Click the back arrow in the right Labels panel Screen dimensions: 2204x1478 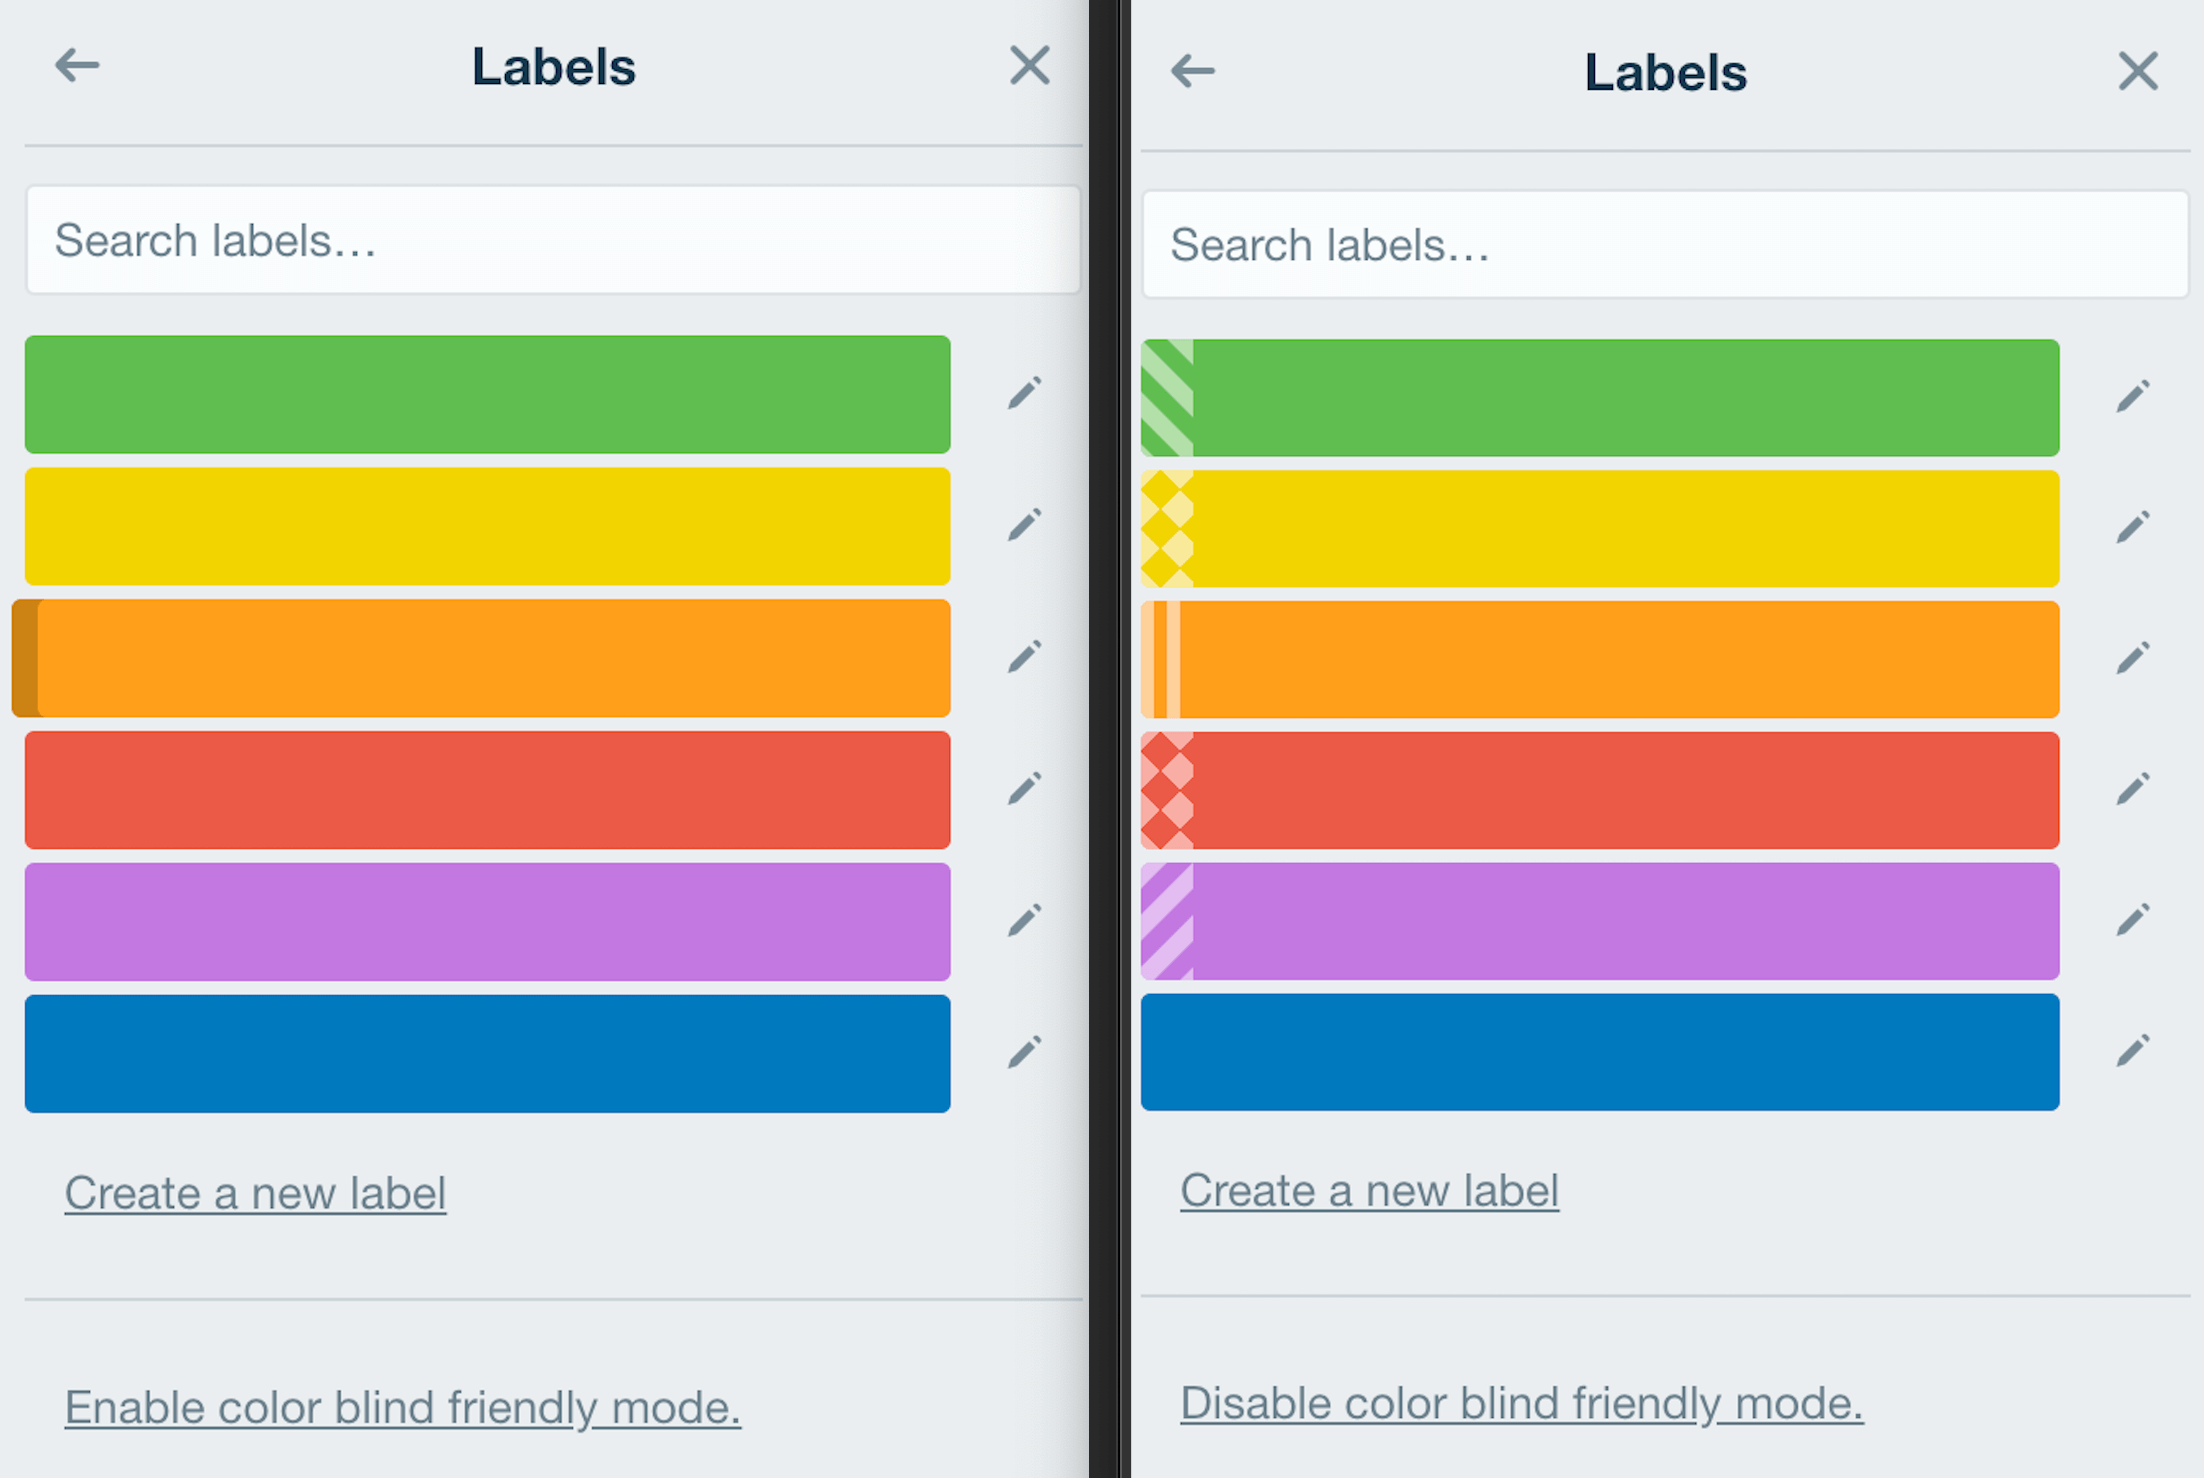[1191, 70]
